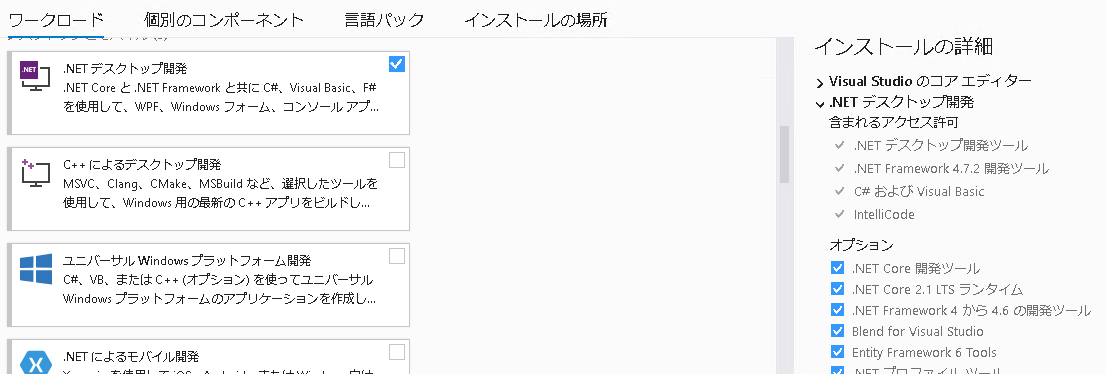Open the 言語パック tab
This screenshot has width=1106, height=374.
pos(384,20)
